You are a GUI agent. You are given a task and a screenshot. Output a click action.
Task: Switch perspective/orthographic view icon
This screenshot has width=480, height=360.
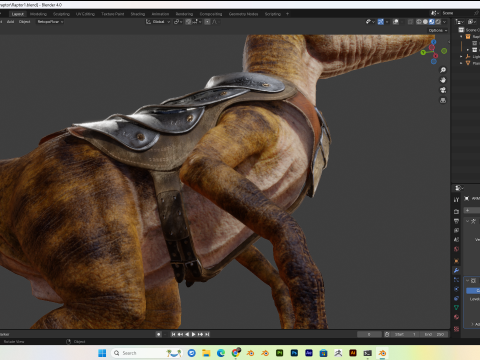pyautogui.click(x=443, y=100)
